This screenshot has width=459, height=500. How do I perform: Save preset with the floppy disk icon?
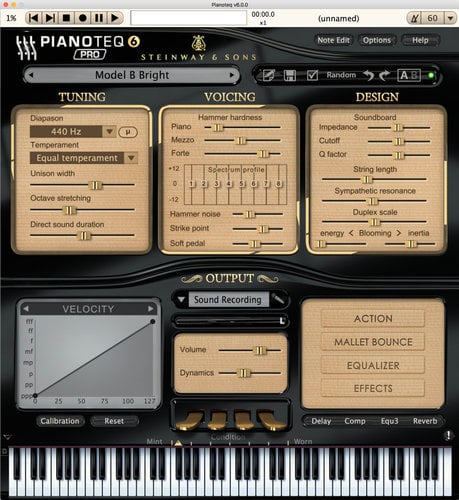(290, 75)
